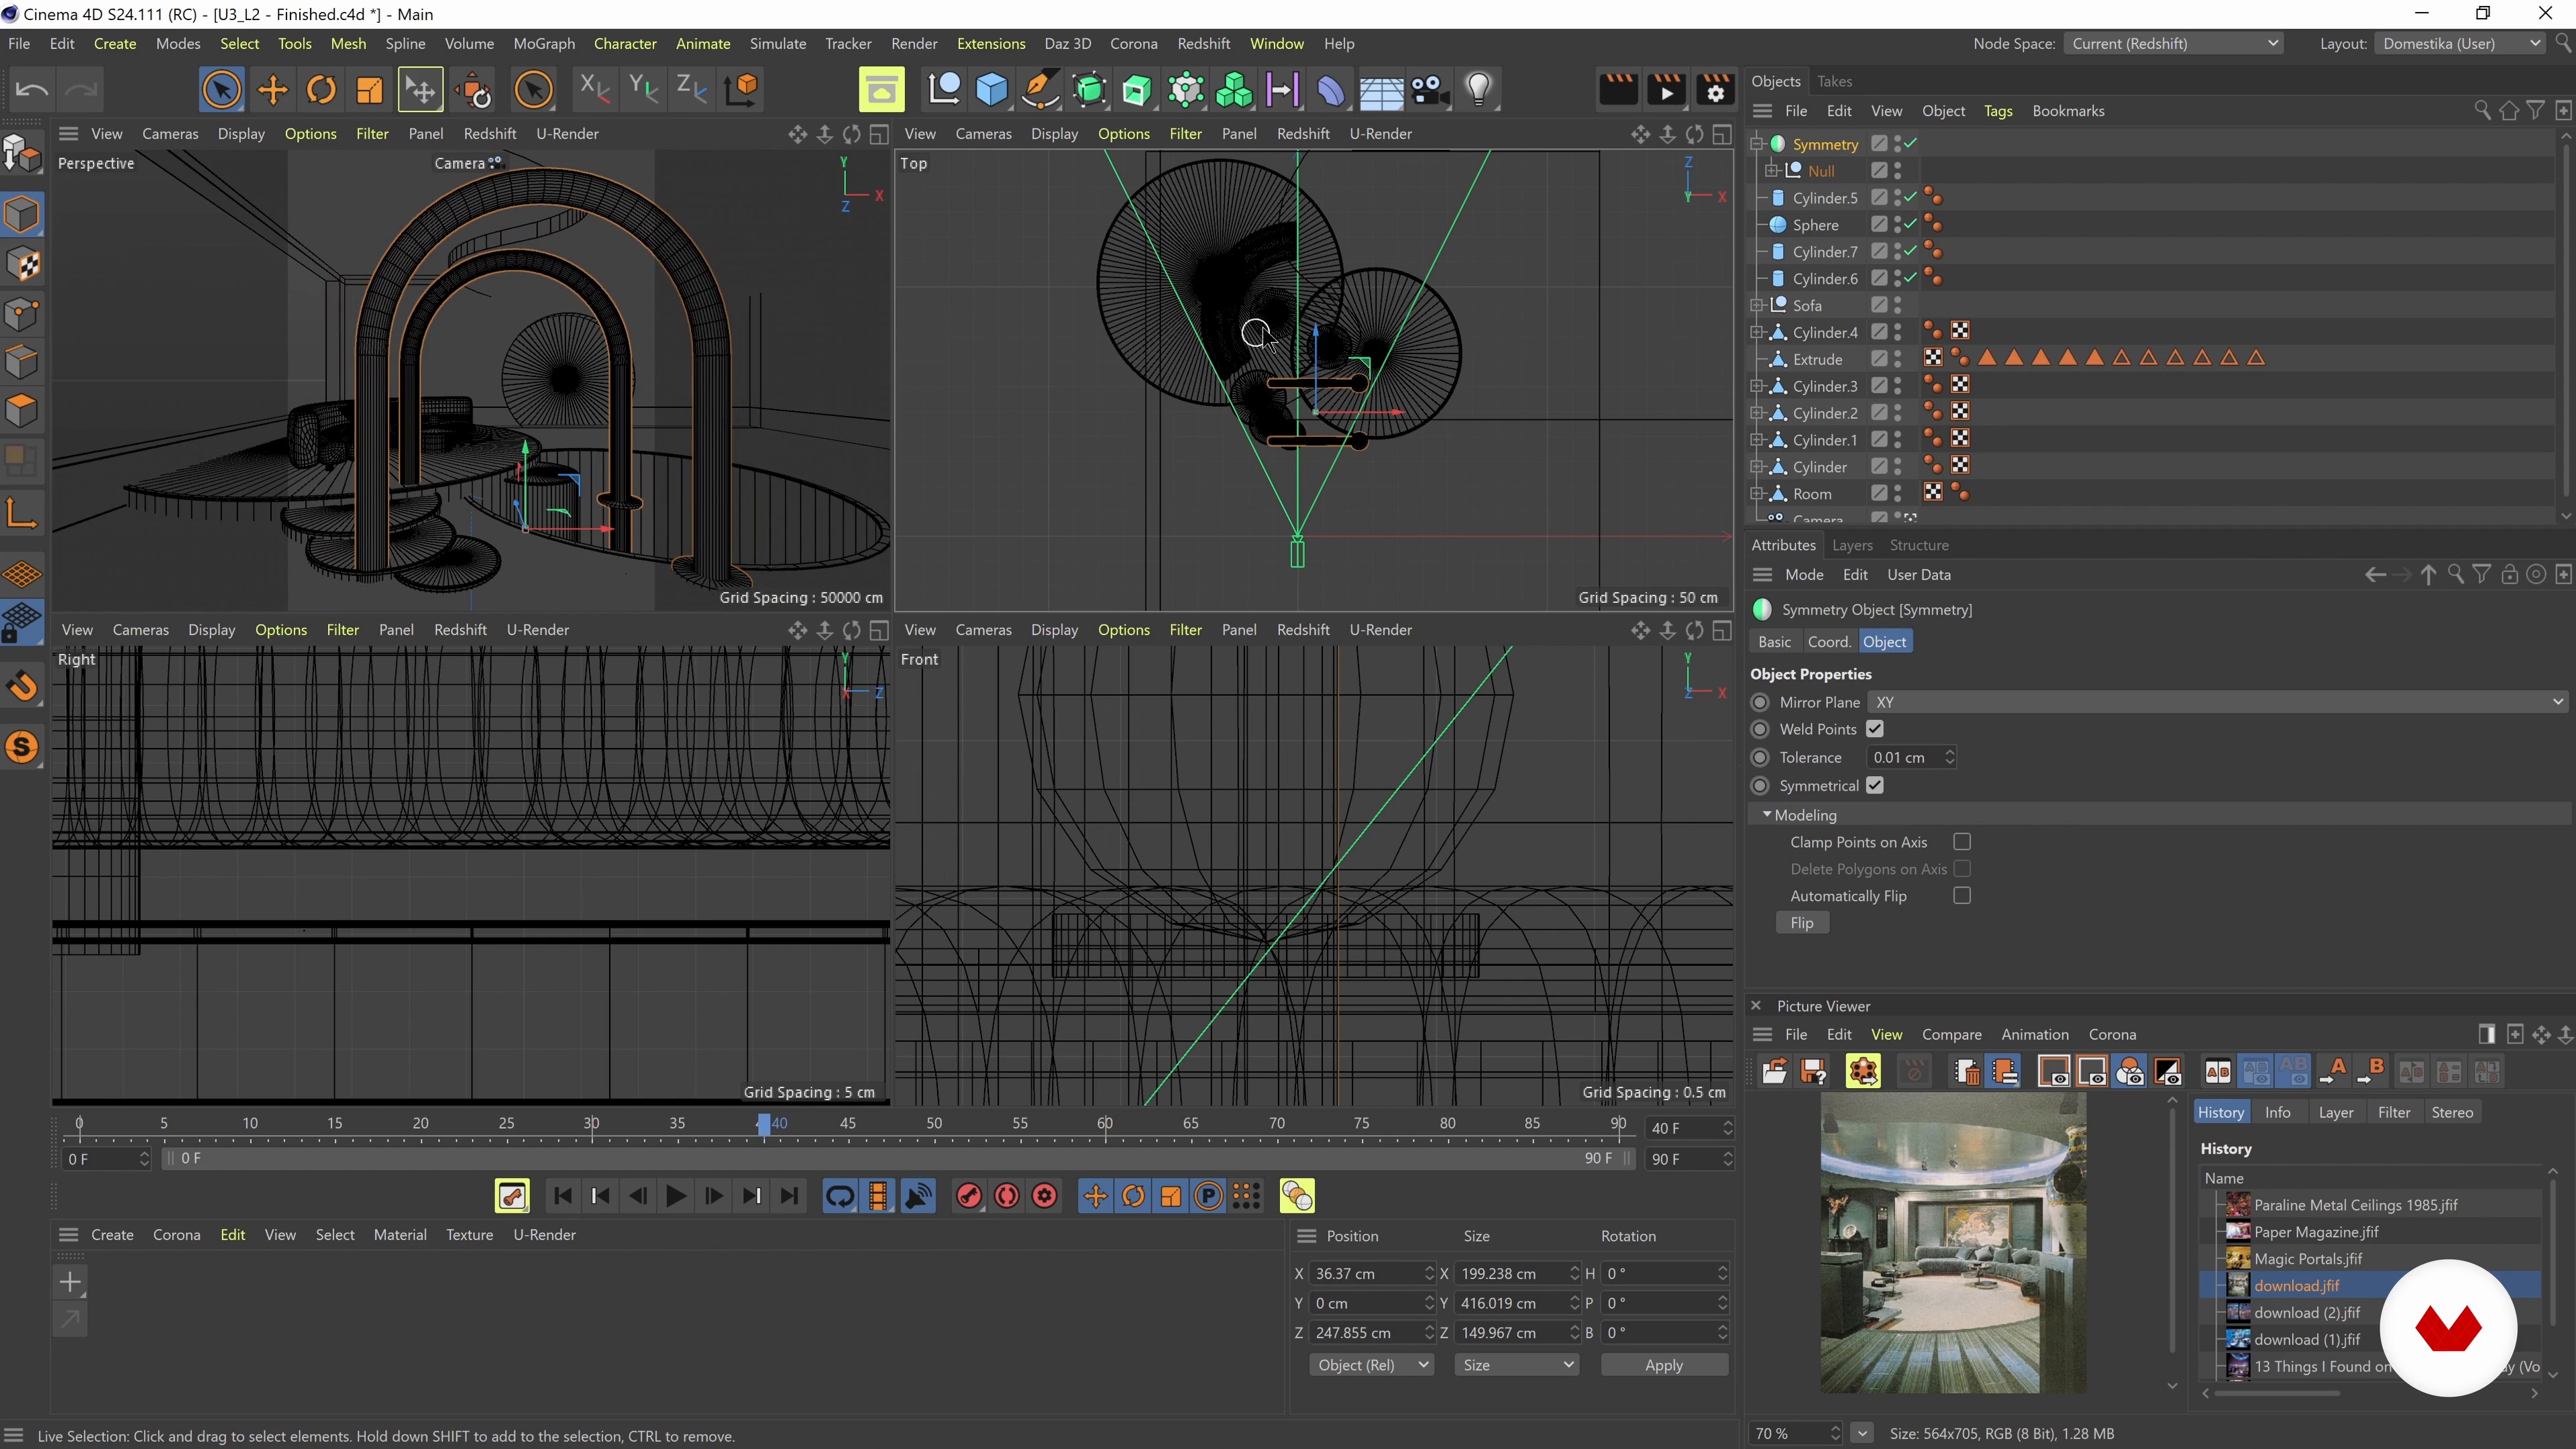The image size is (2576, 1449).
Task: Uncheck the Weld Points checkbox
Action: [x=1875, y=729]
